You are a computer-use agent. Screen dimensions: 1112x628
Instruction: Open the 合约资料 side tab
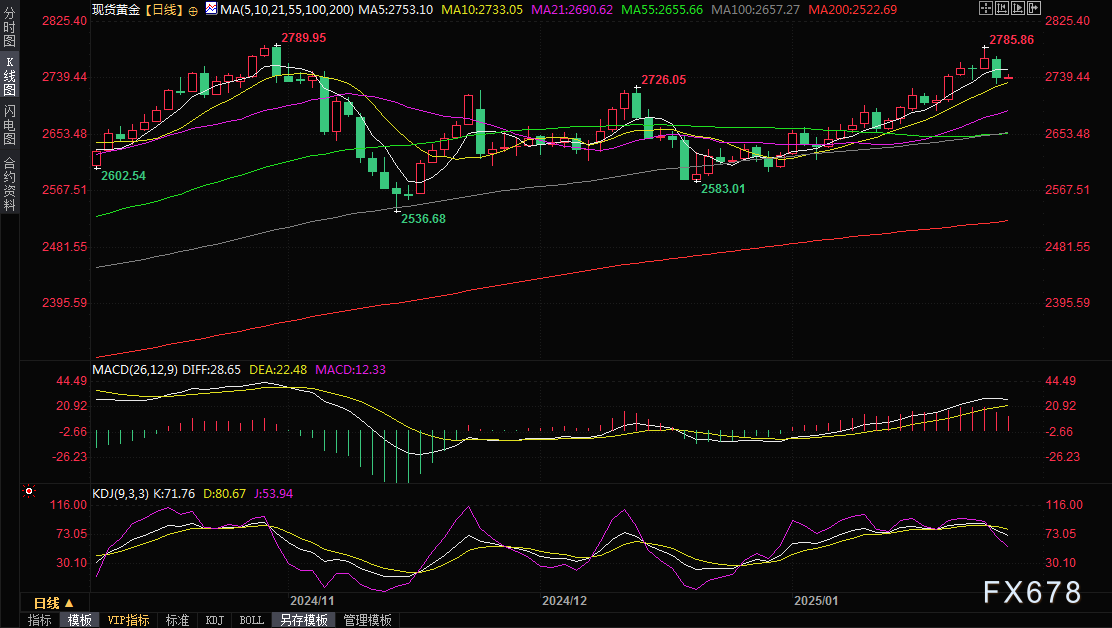(9, 184)
